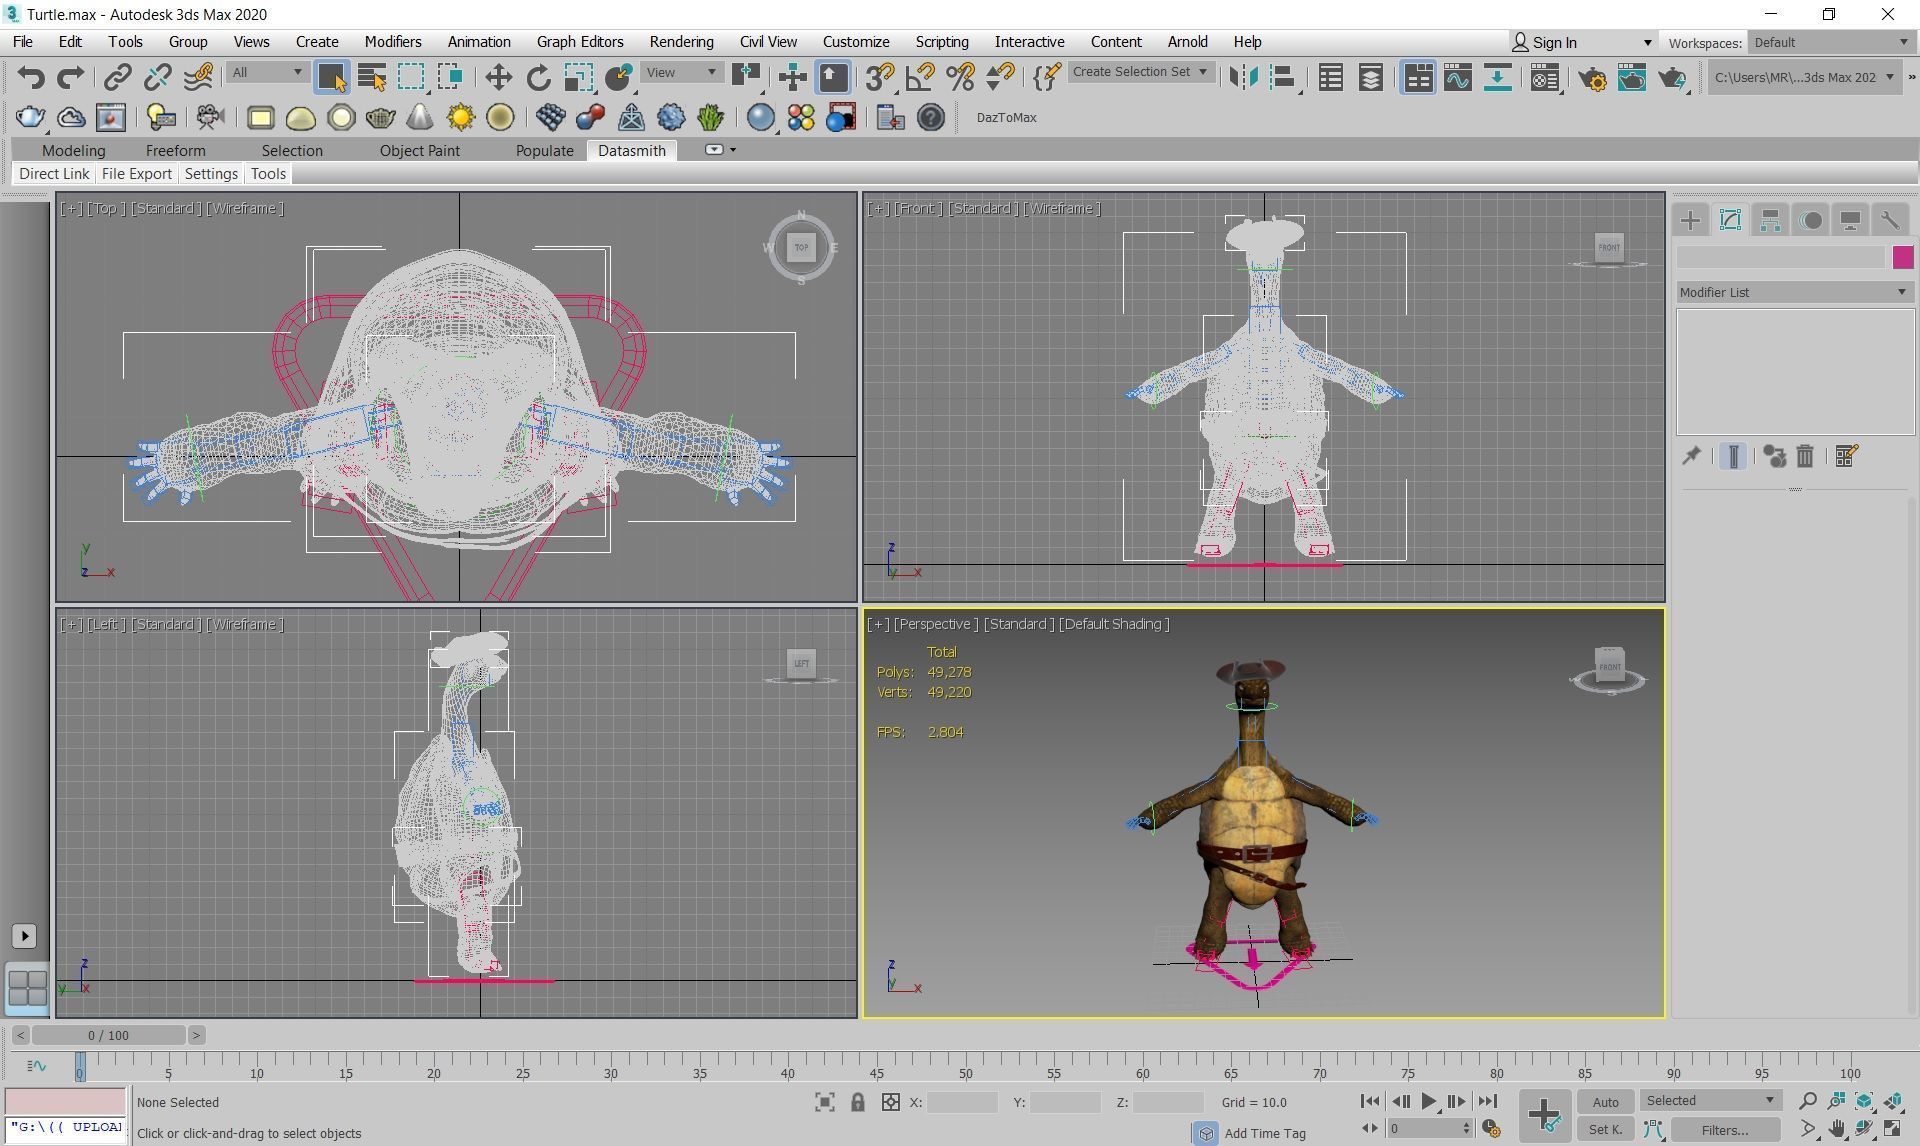1920x1146 pixels.
Task: Toggle Isolate Selection icon in status bar
Action: coord(824,1102)
